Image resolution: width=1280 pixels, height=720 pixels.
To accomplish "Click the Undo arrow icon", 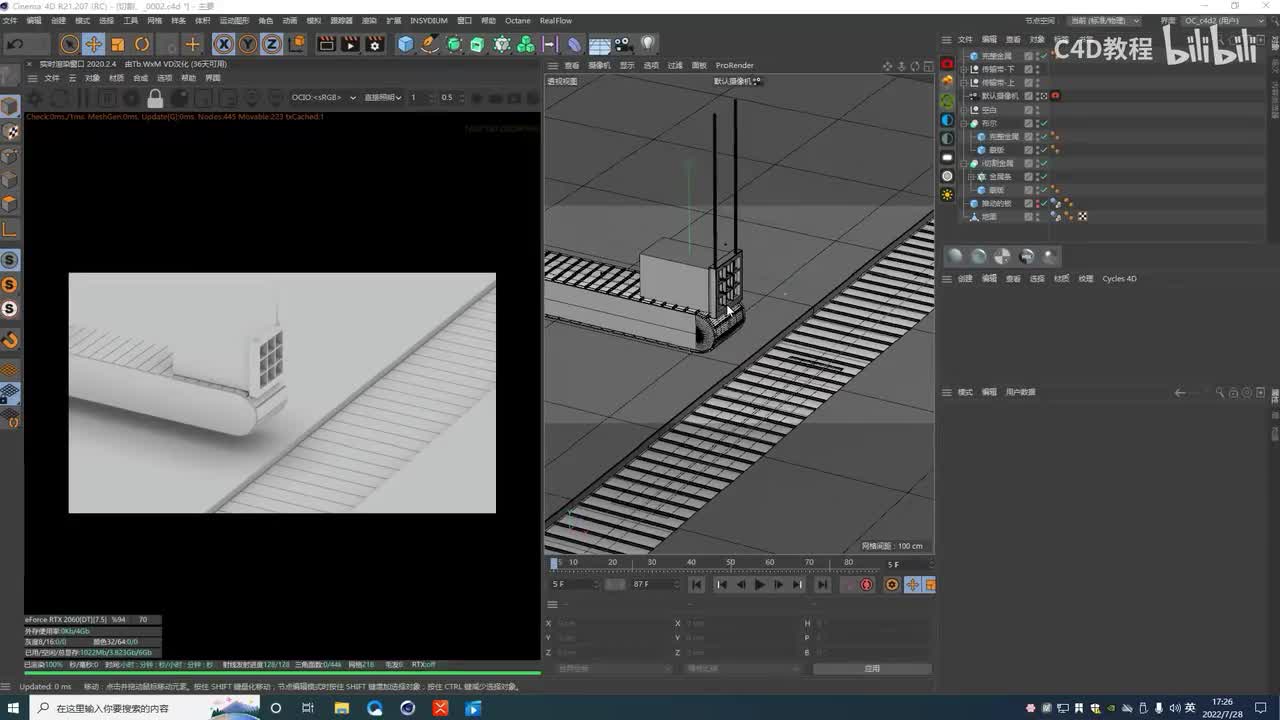I will click(x=15, y=44).
